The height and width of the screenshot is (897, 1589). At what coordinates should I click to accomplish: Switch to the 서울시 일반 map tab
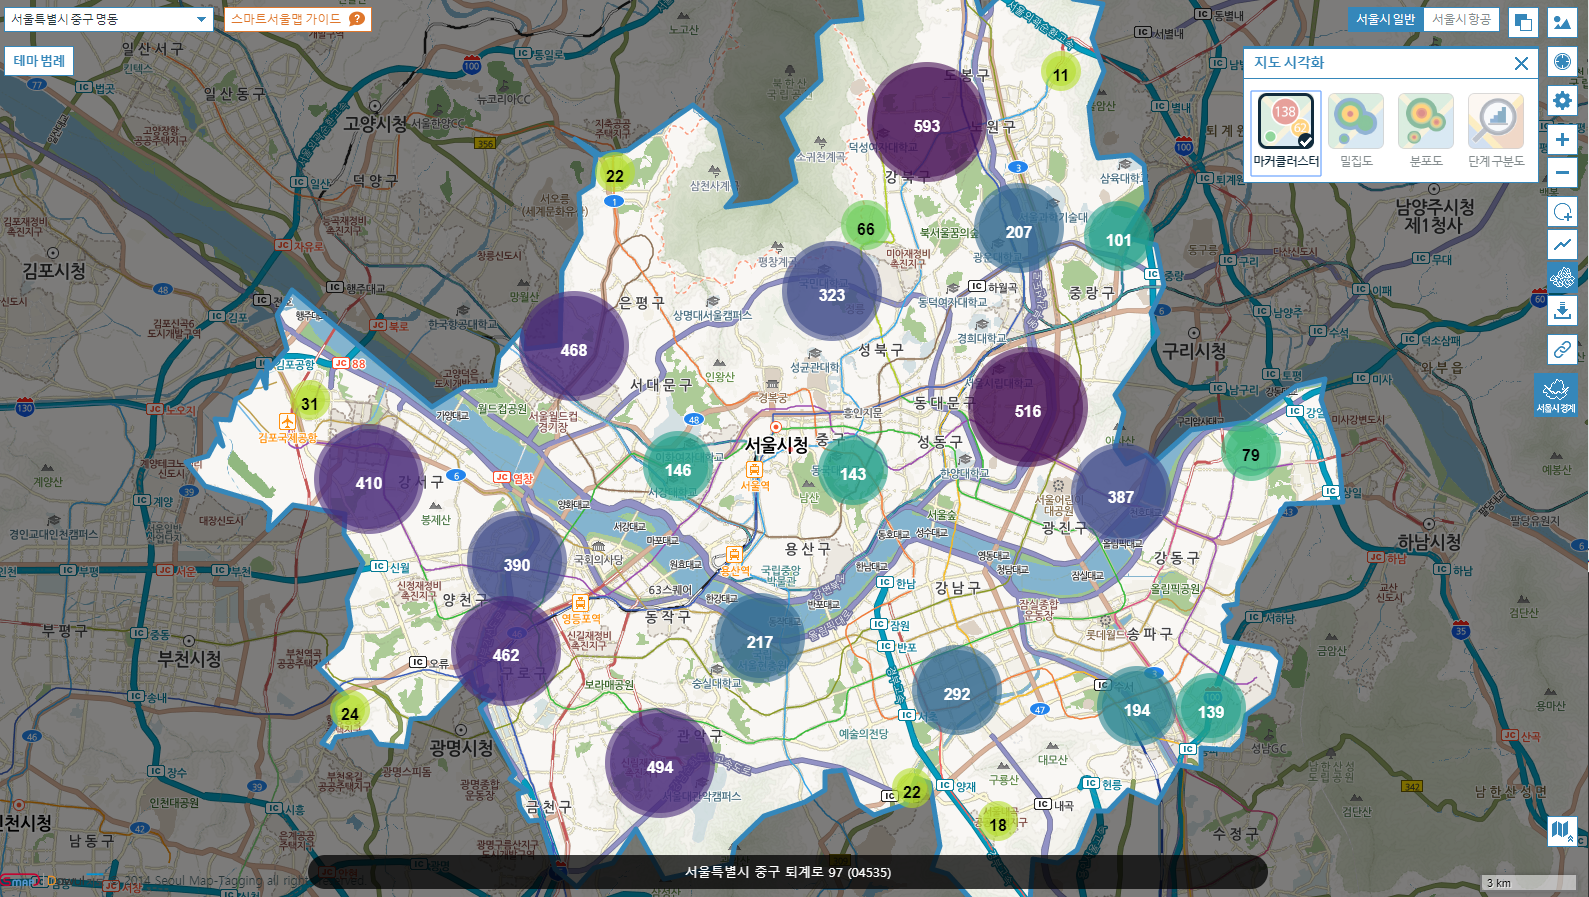coord(1385,19)
